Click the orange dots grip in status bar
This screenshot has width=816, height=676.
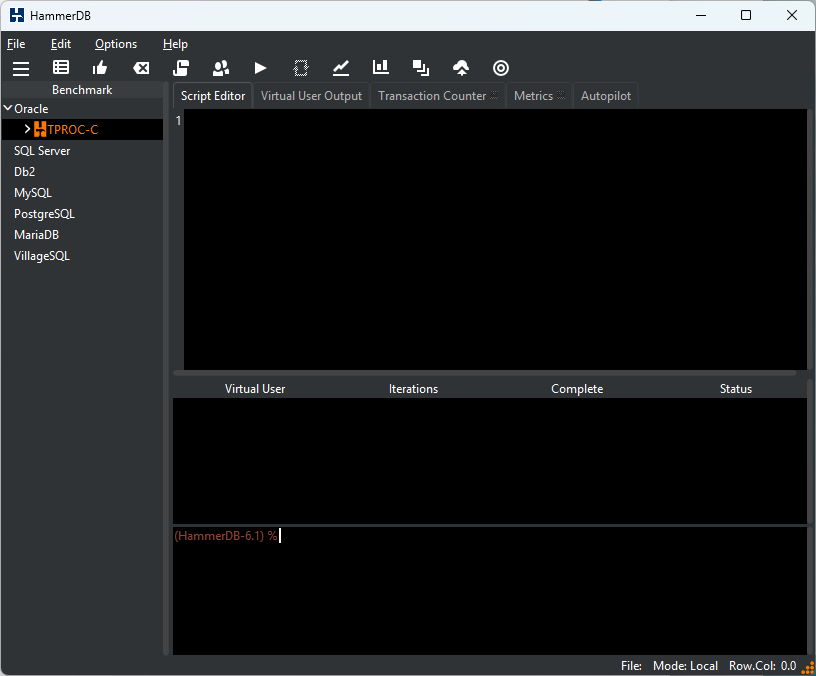tap(809, 668)
